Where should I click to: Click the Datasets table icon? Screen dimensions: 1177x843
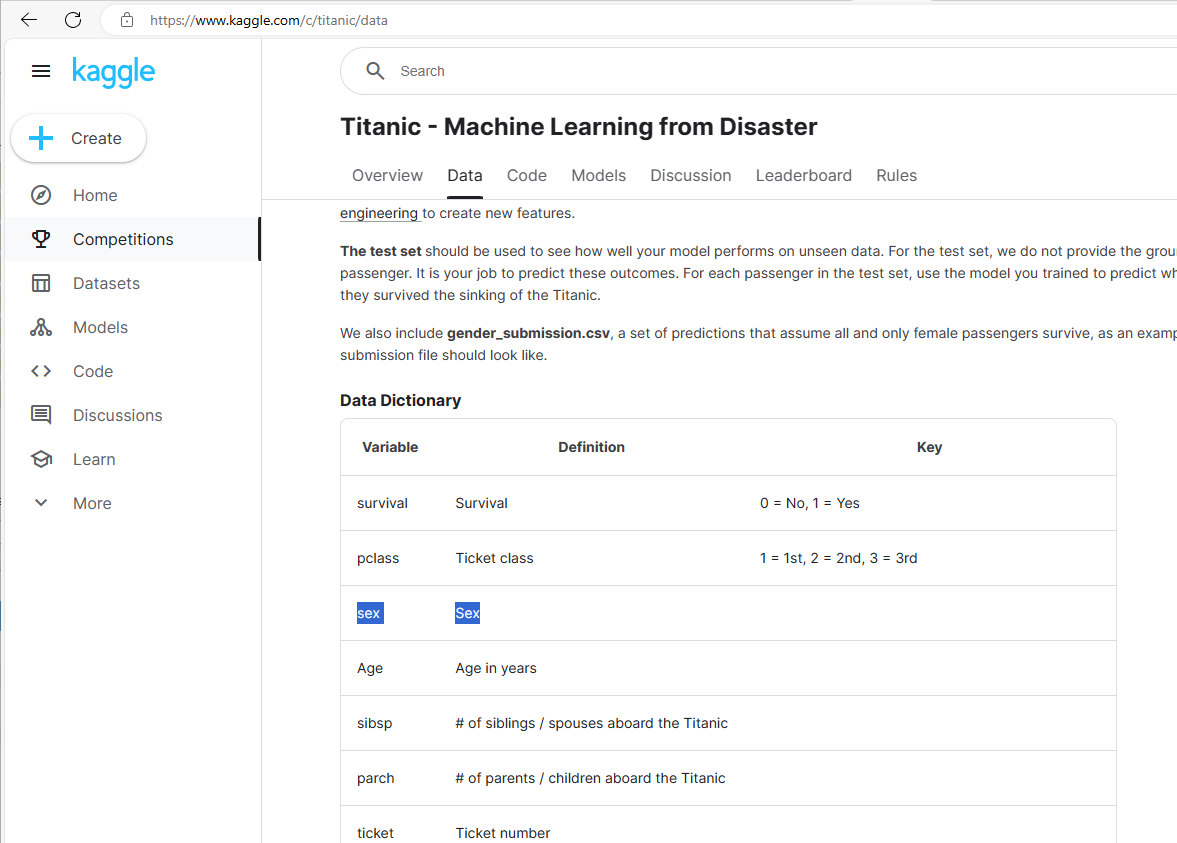[x=41, y=283]
